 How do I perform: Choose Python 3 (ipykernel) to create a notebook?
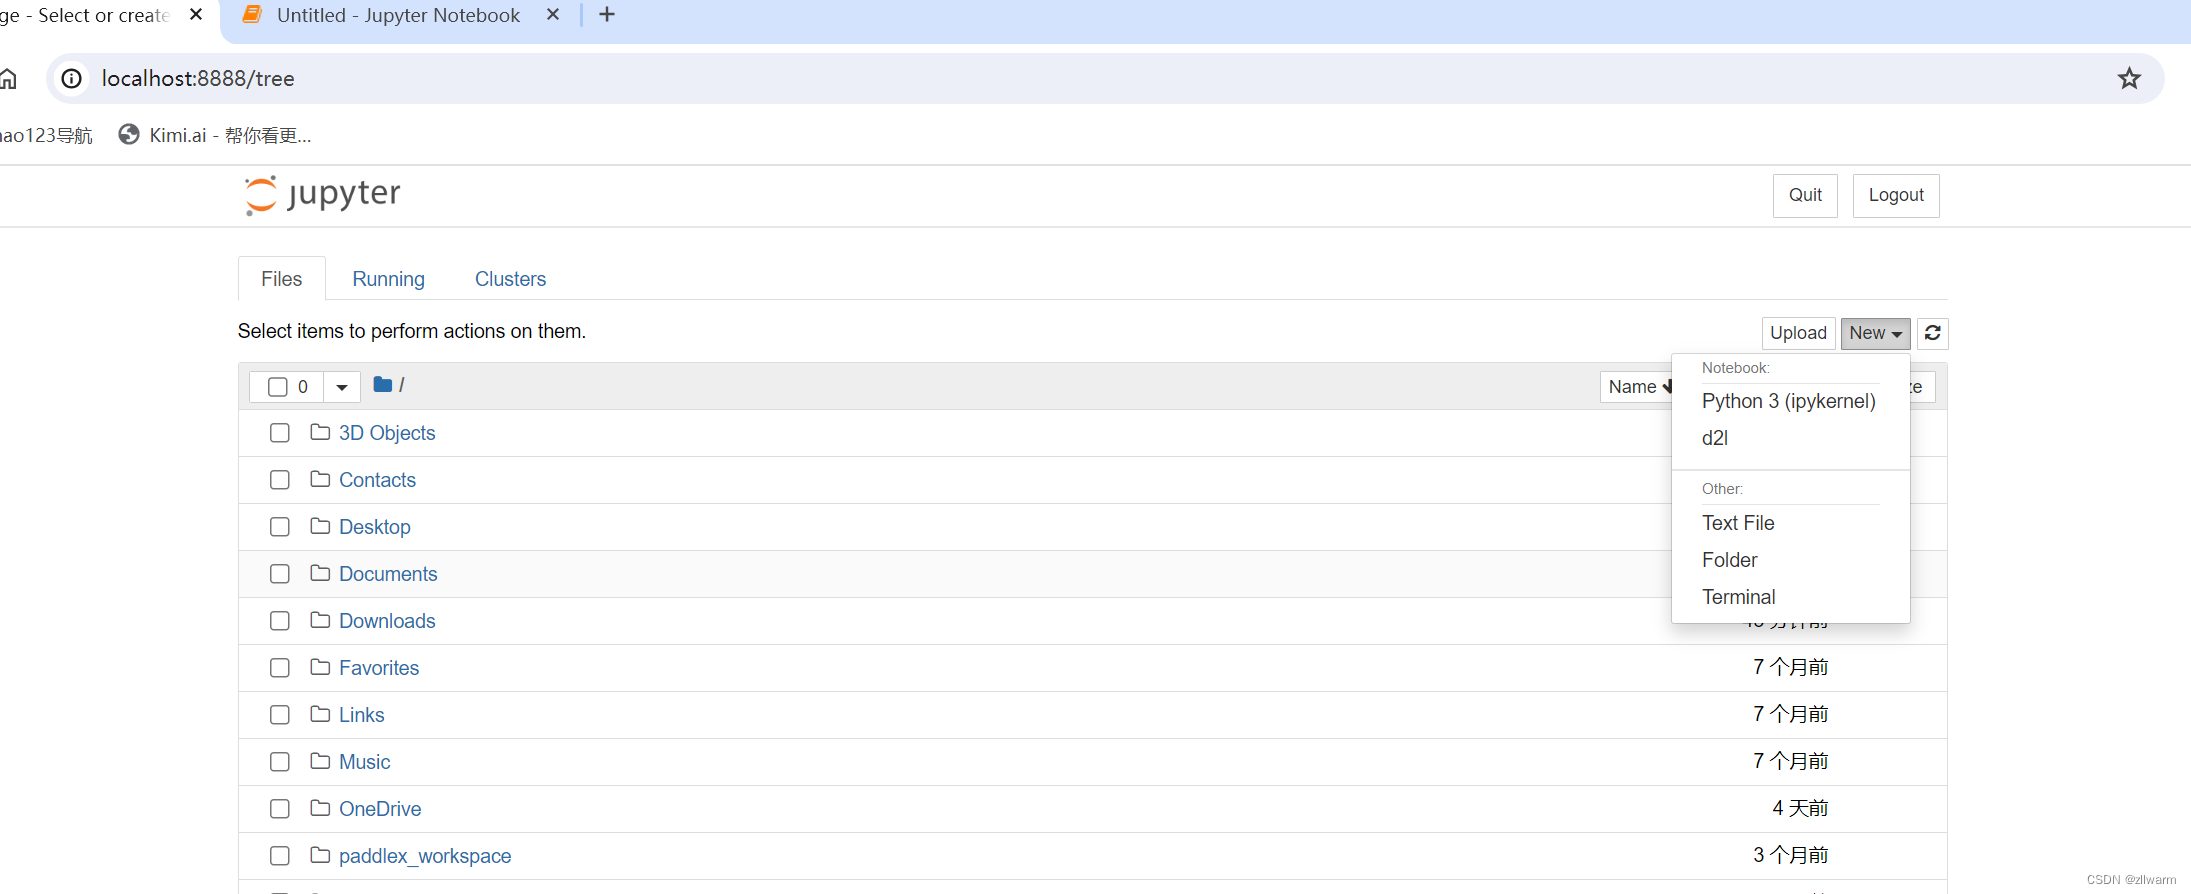coord(1788,401)
